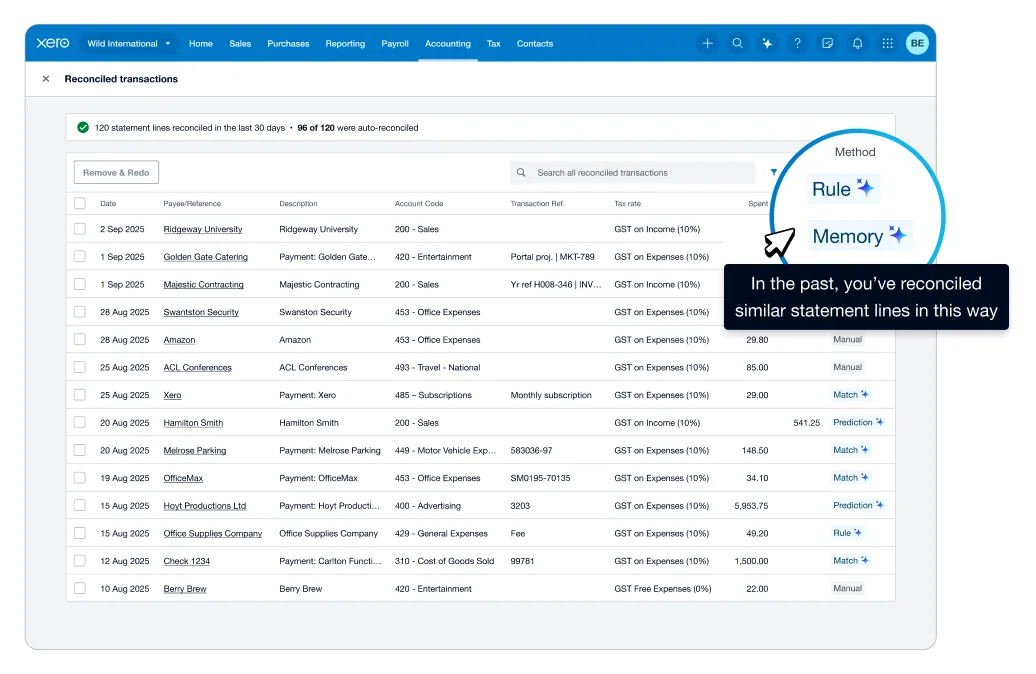Click the SM0195-70135 transaction reference
Viewport: 1036px width, 674px height.
[540, 478]
